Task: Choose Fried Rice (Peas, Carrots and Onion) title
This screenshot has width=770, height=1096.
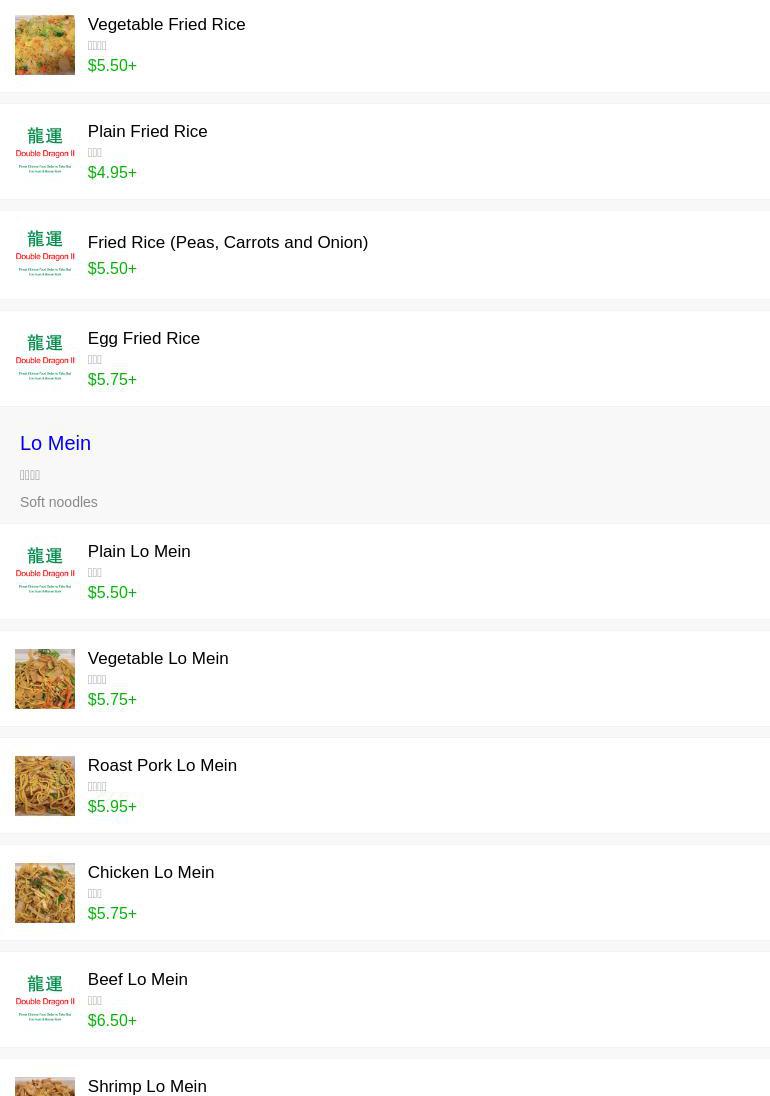Action: click(x=227, y=242)
